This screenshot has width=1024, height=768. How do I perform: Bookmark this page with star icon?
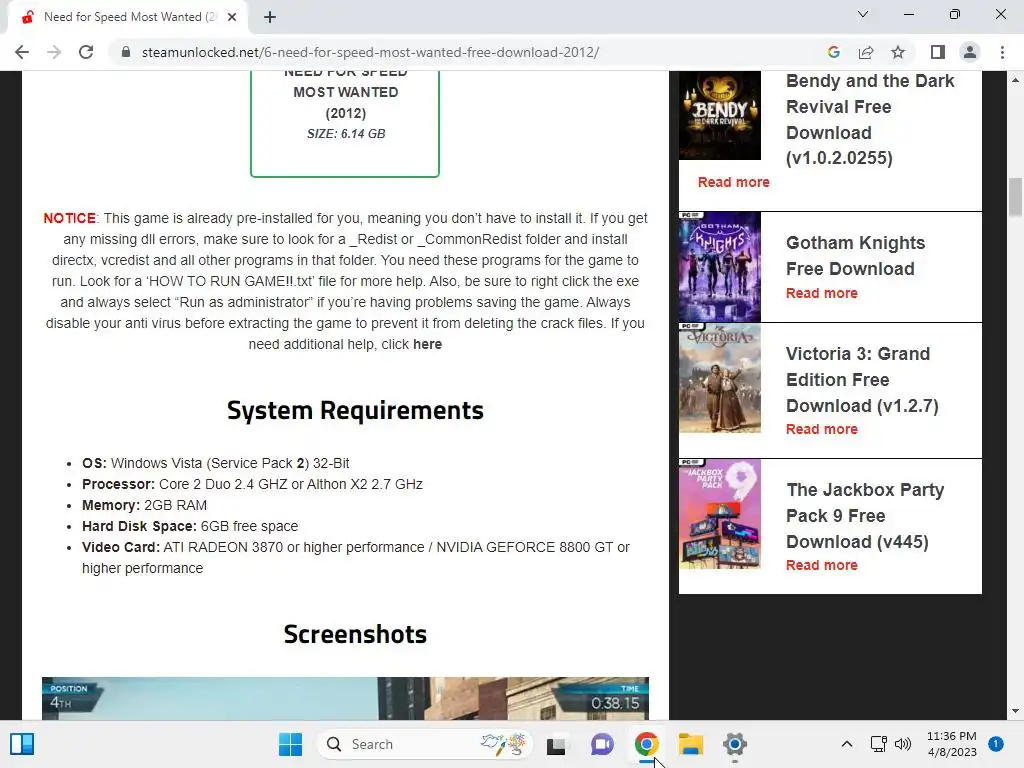[x=898, y=52]
